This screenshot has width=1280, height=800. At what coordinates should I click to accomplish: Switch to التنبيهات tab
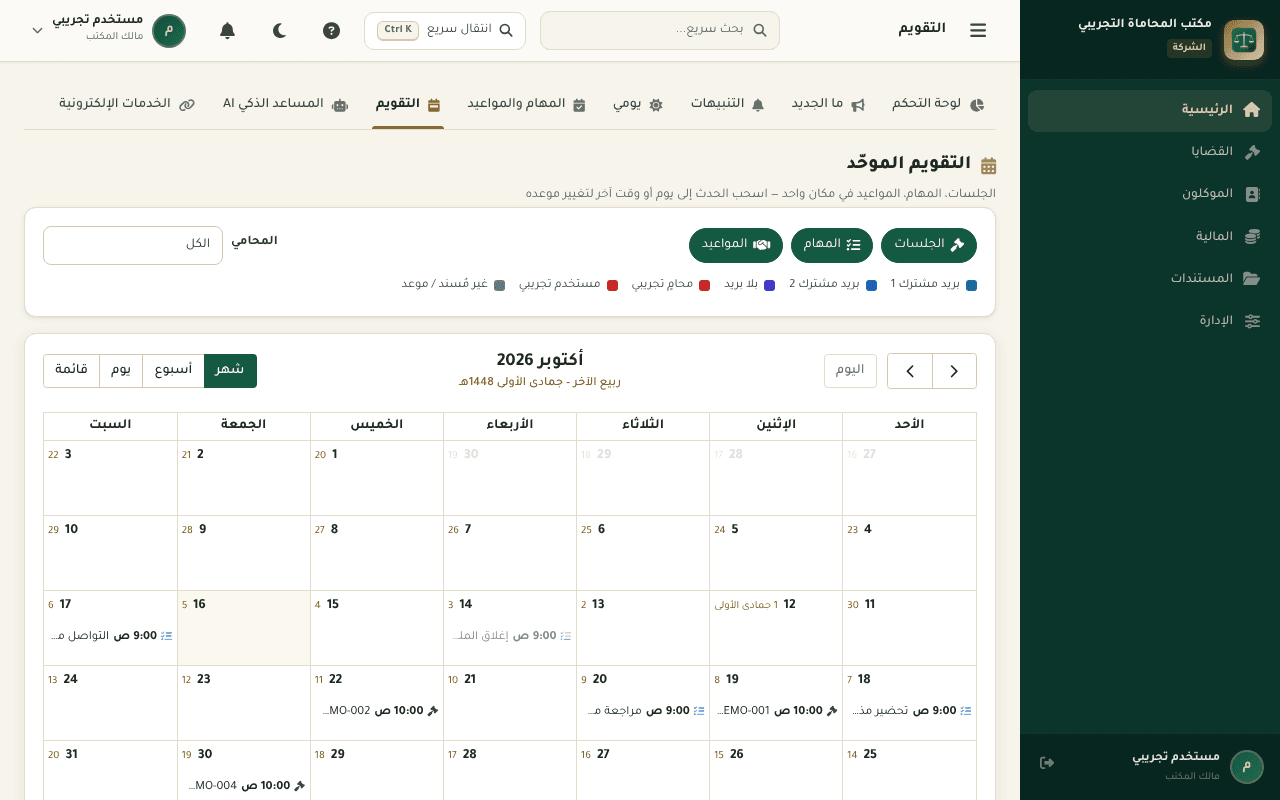(728, 104)
